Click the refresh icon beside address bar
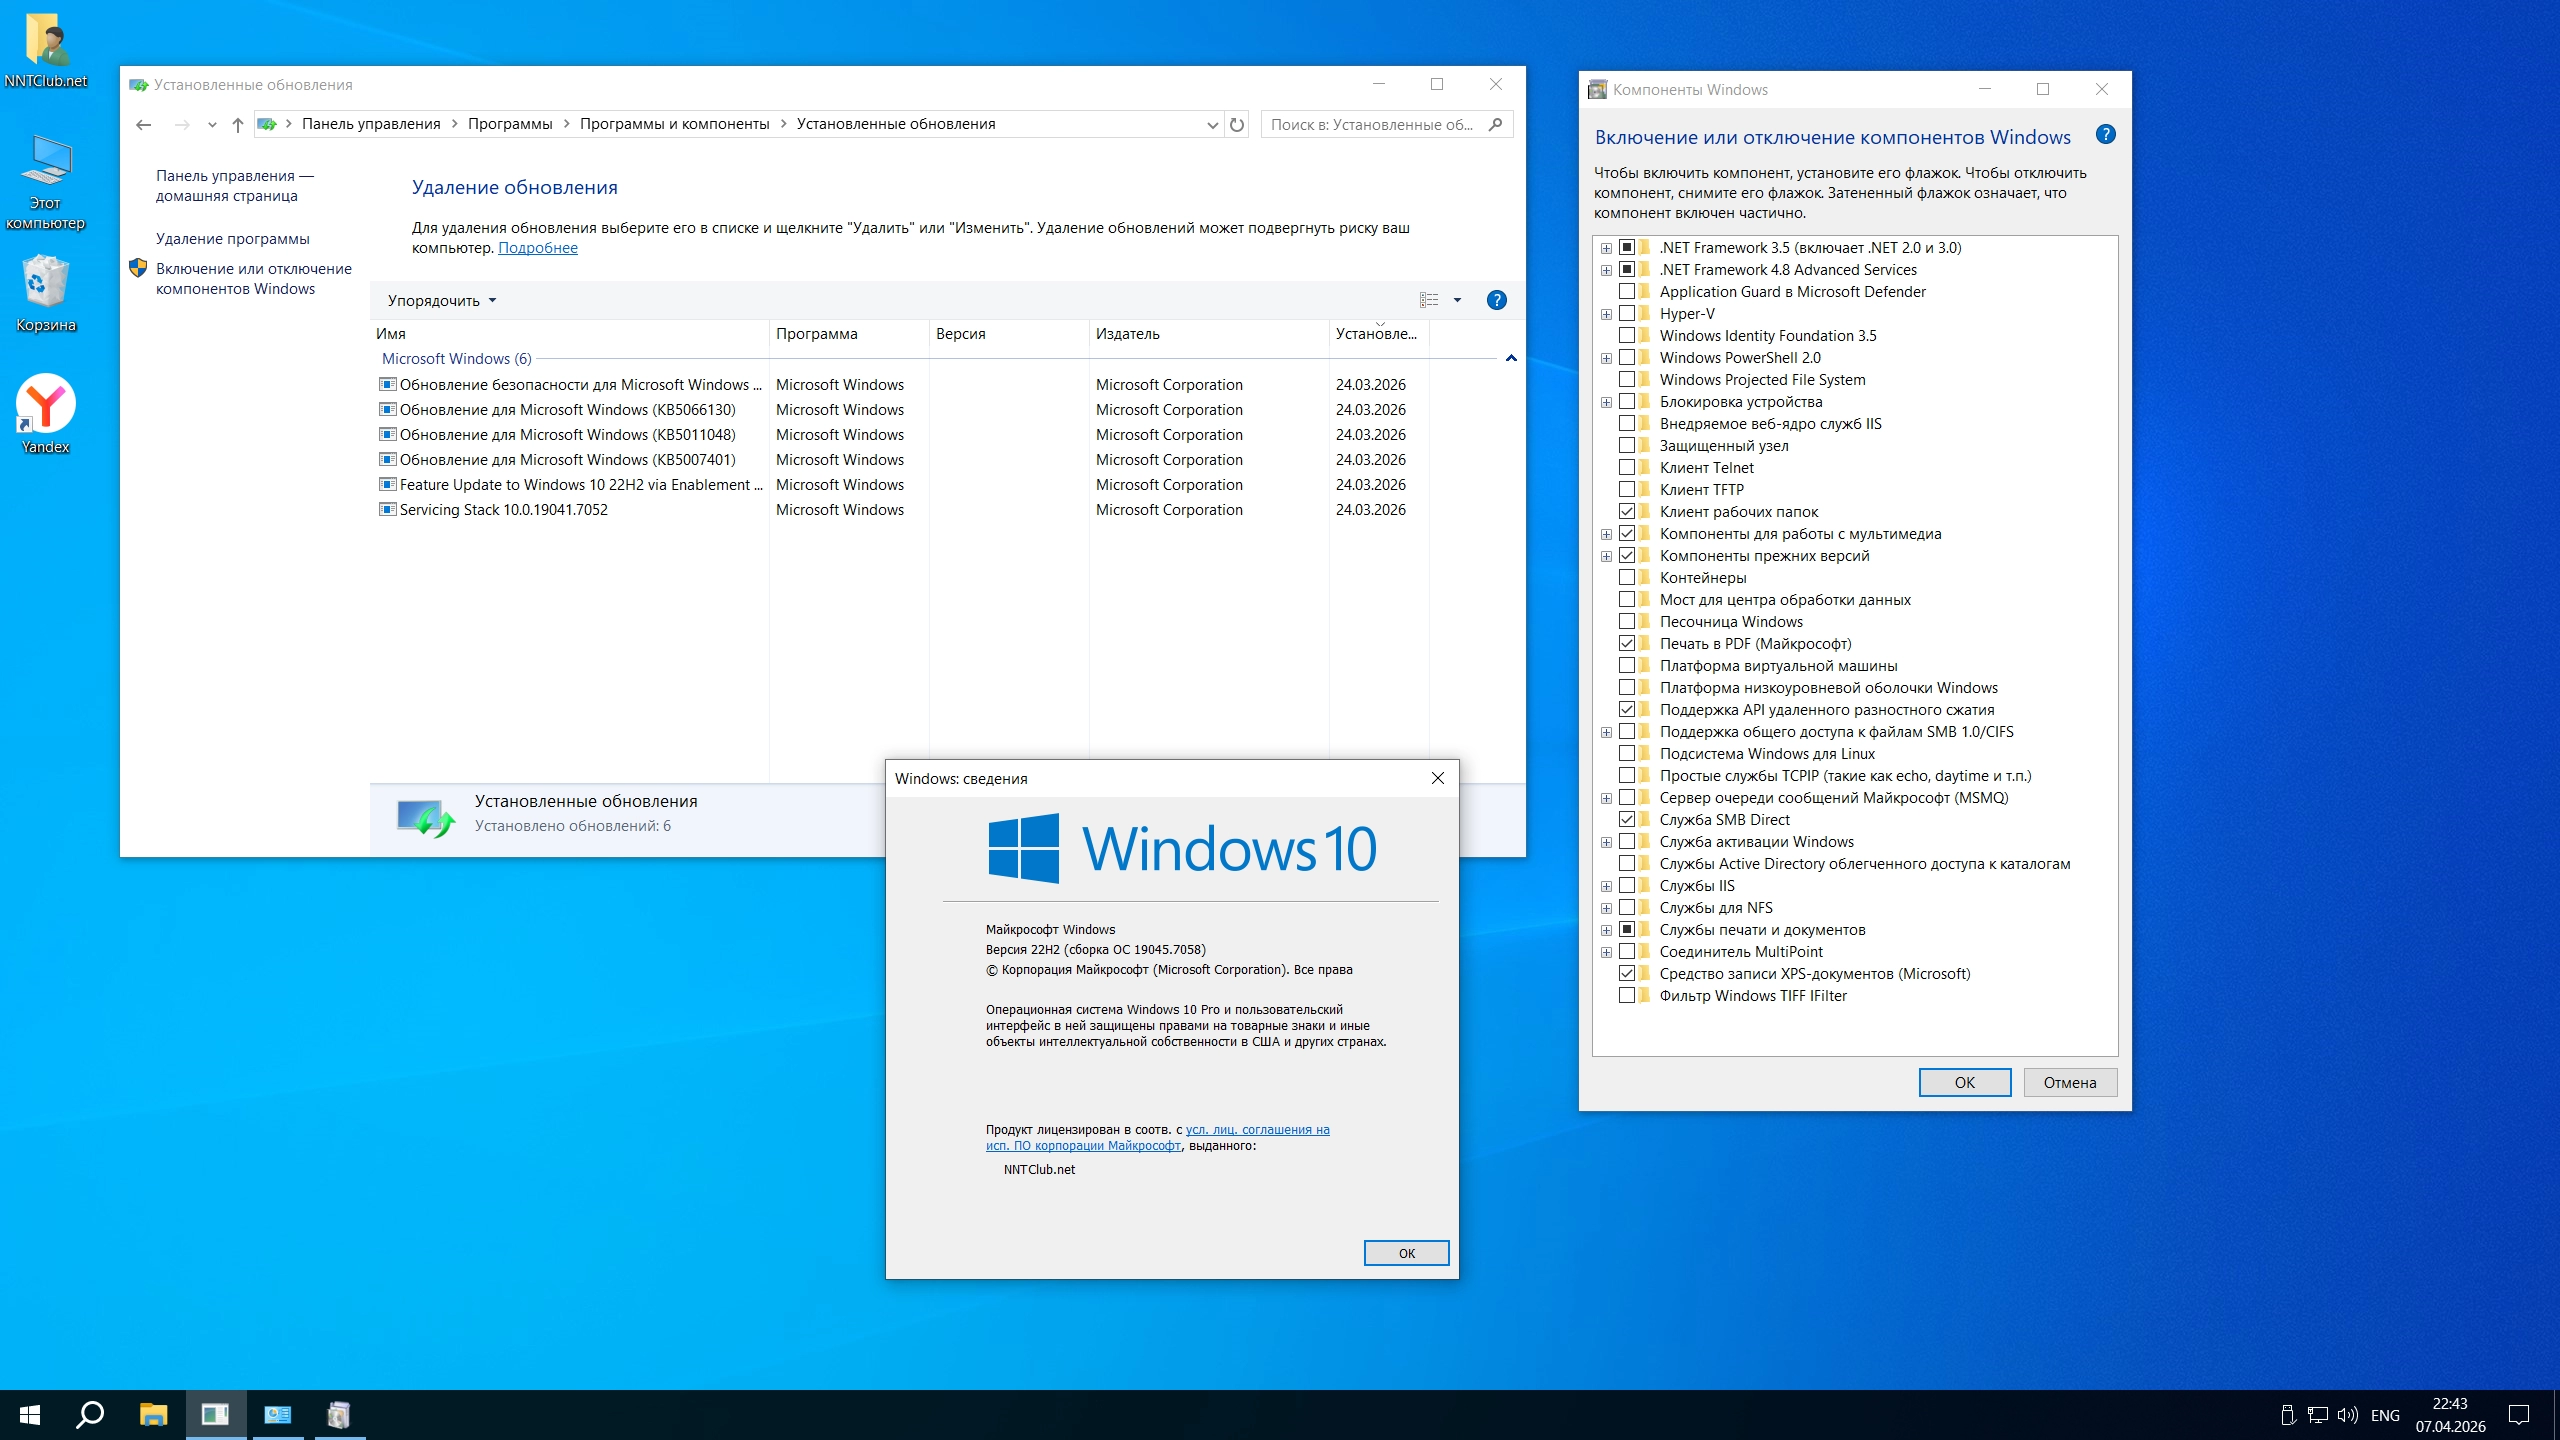 click(1237, 125)
